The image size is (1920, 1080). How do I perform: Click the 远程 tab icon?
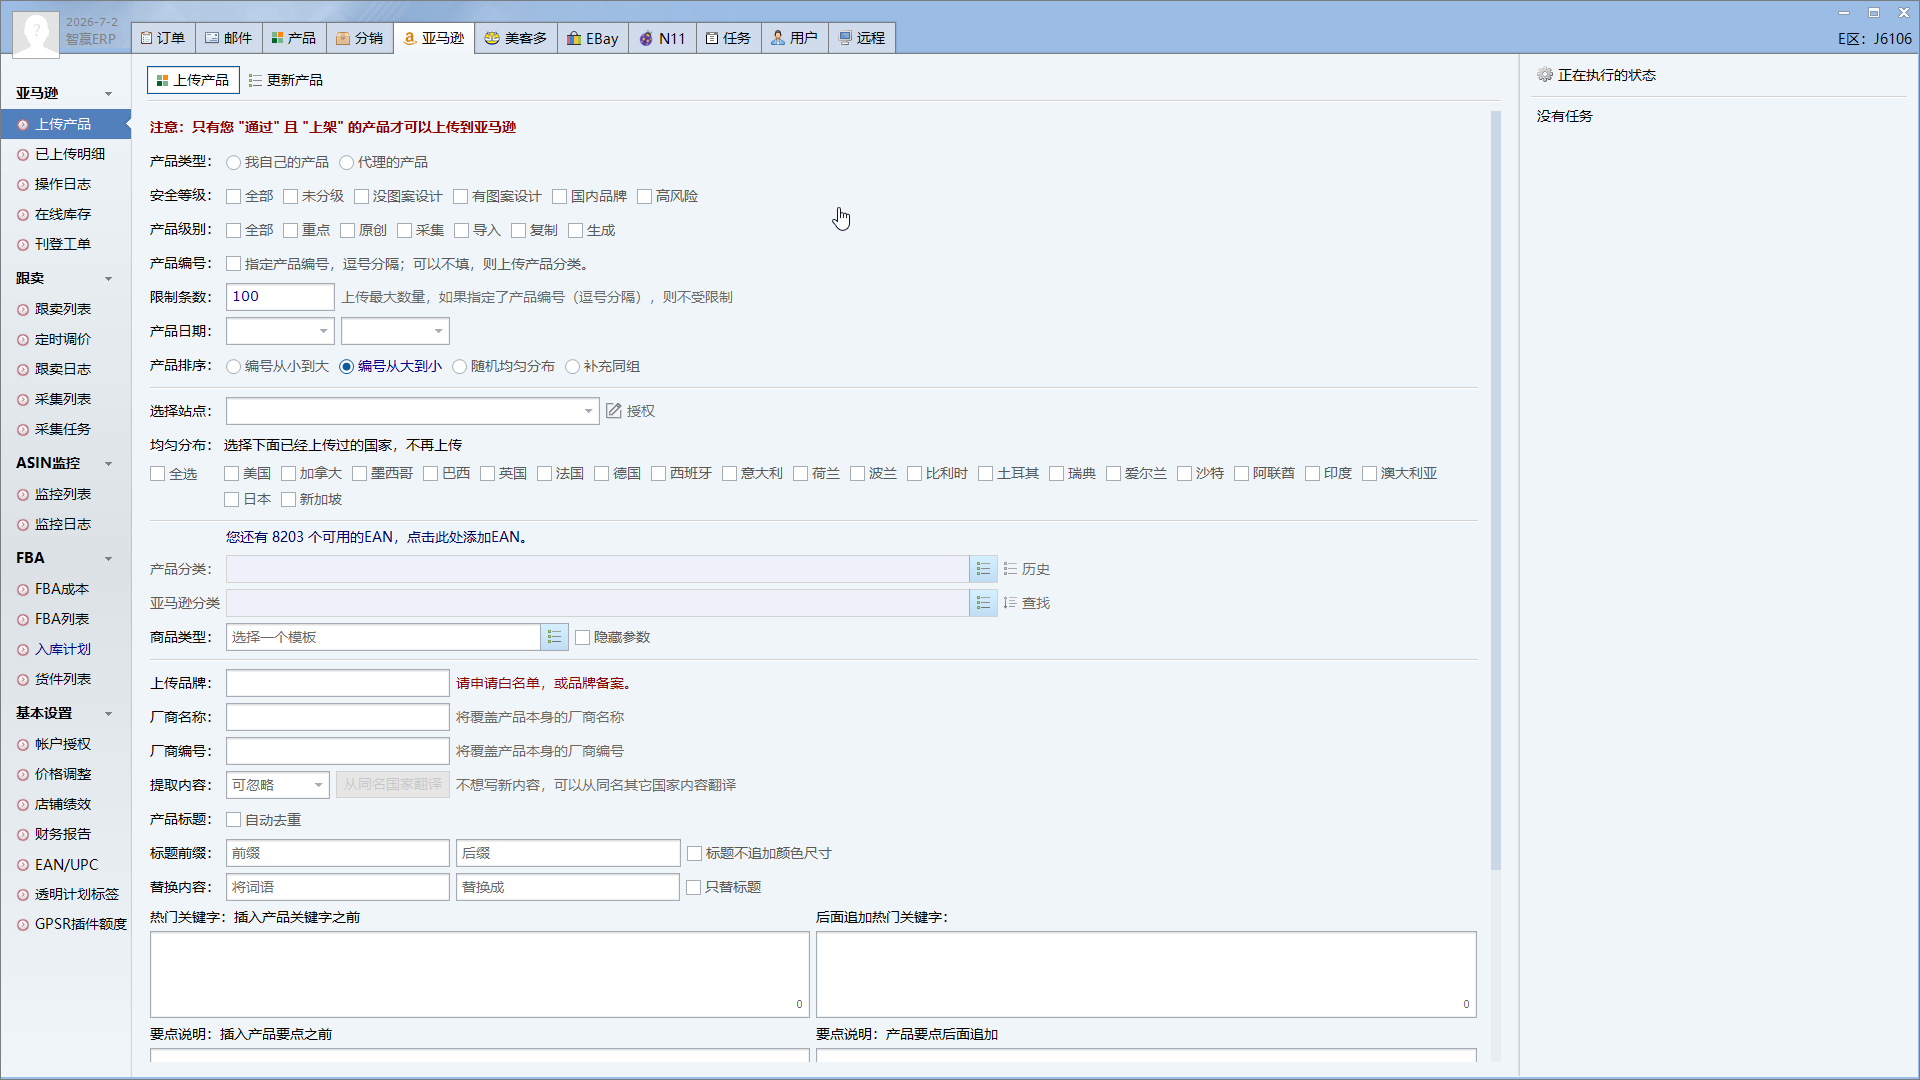click(x=845, y=38)
